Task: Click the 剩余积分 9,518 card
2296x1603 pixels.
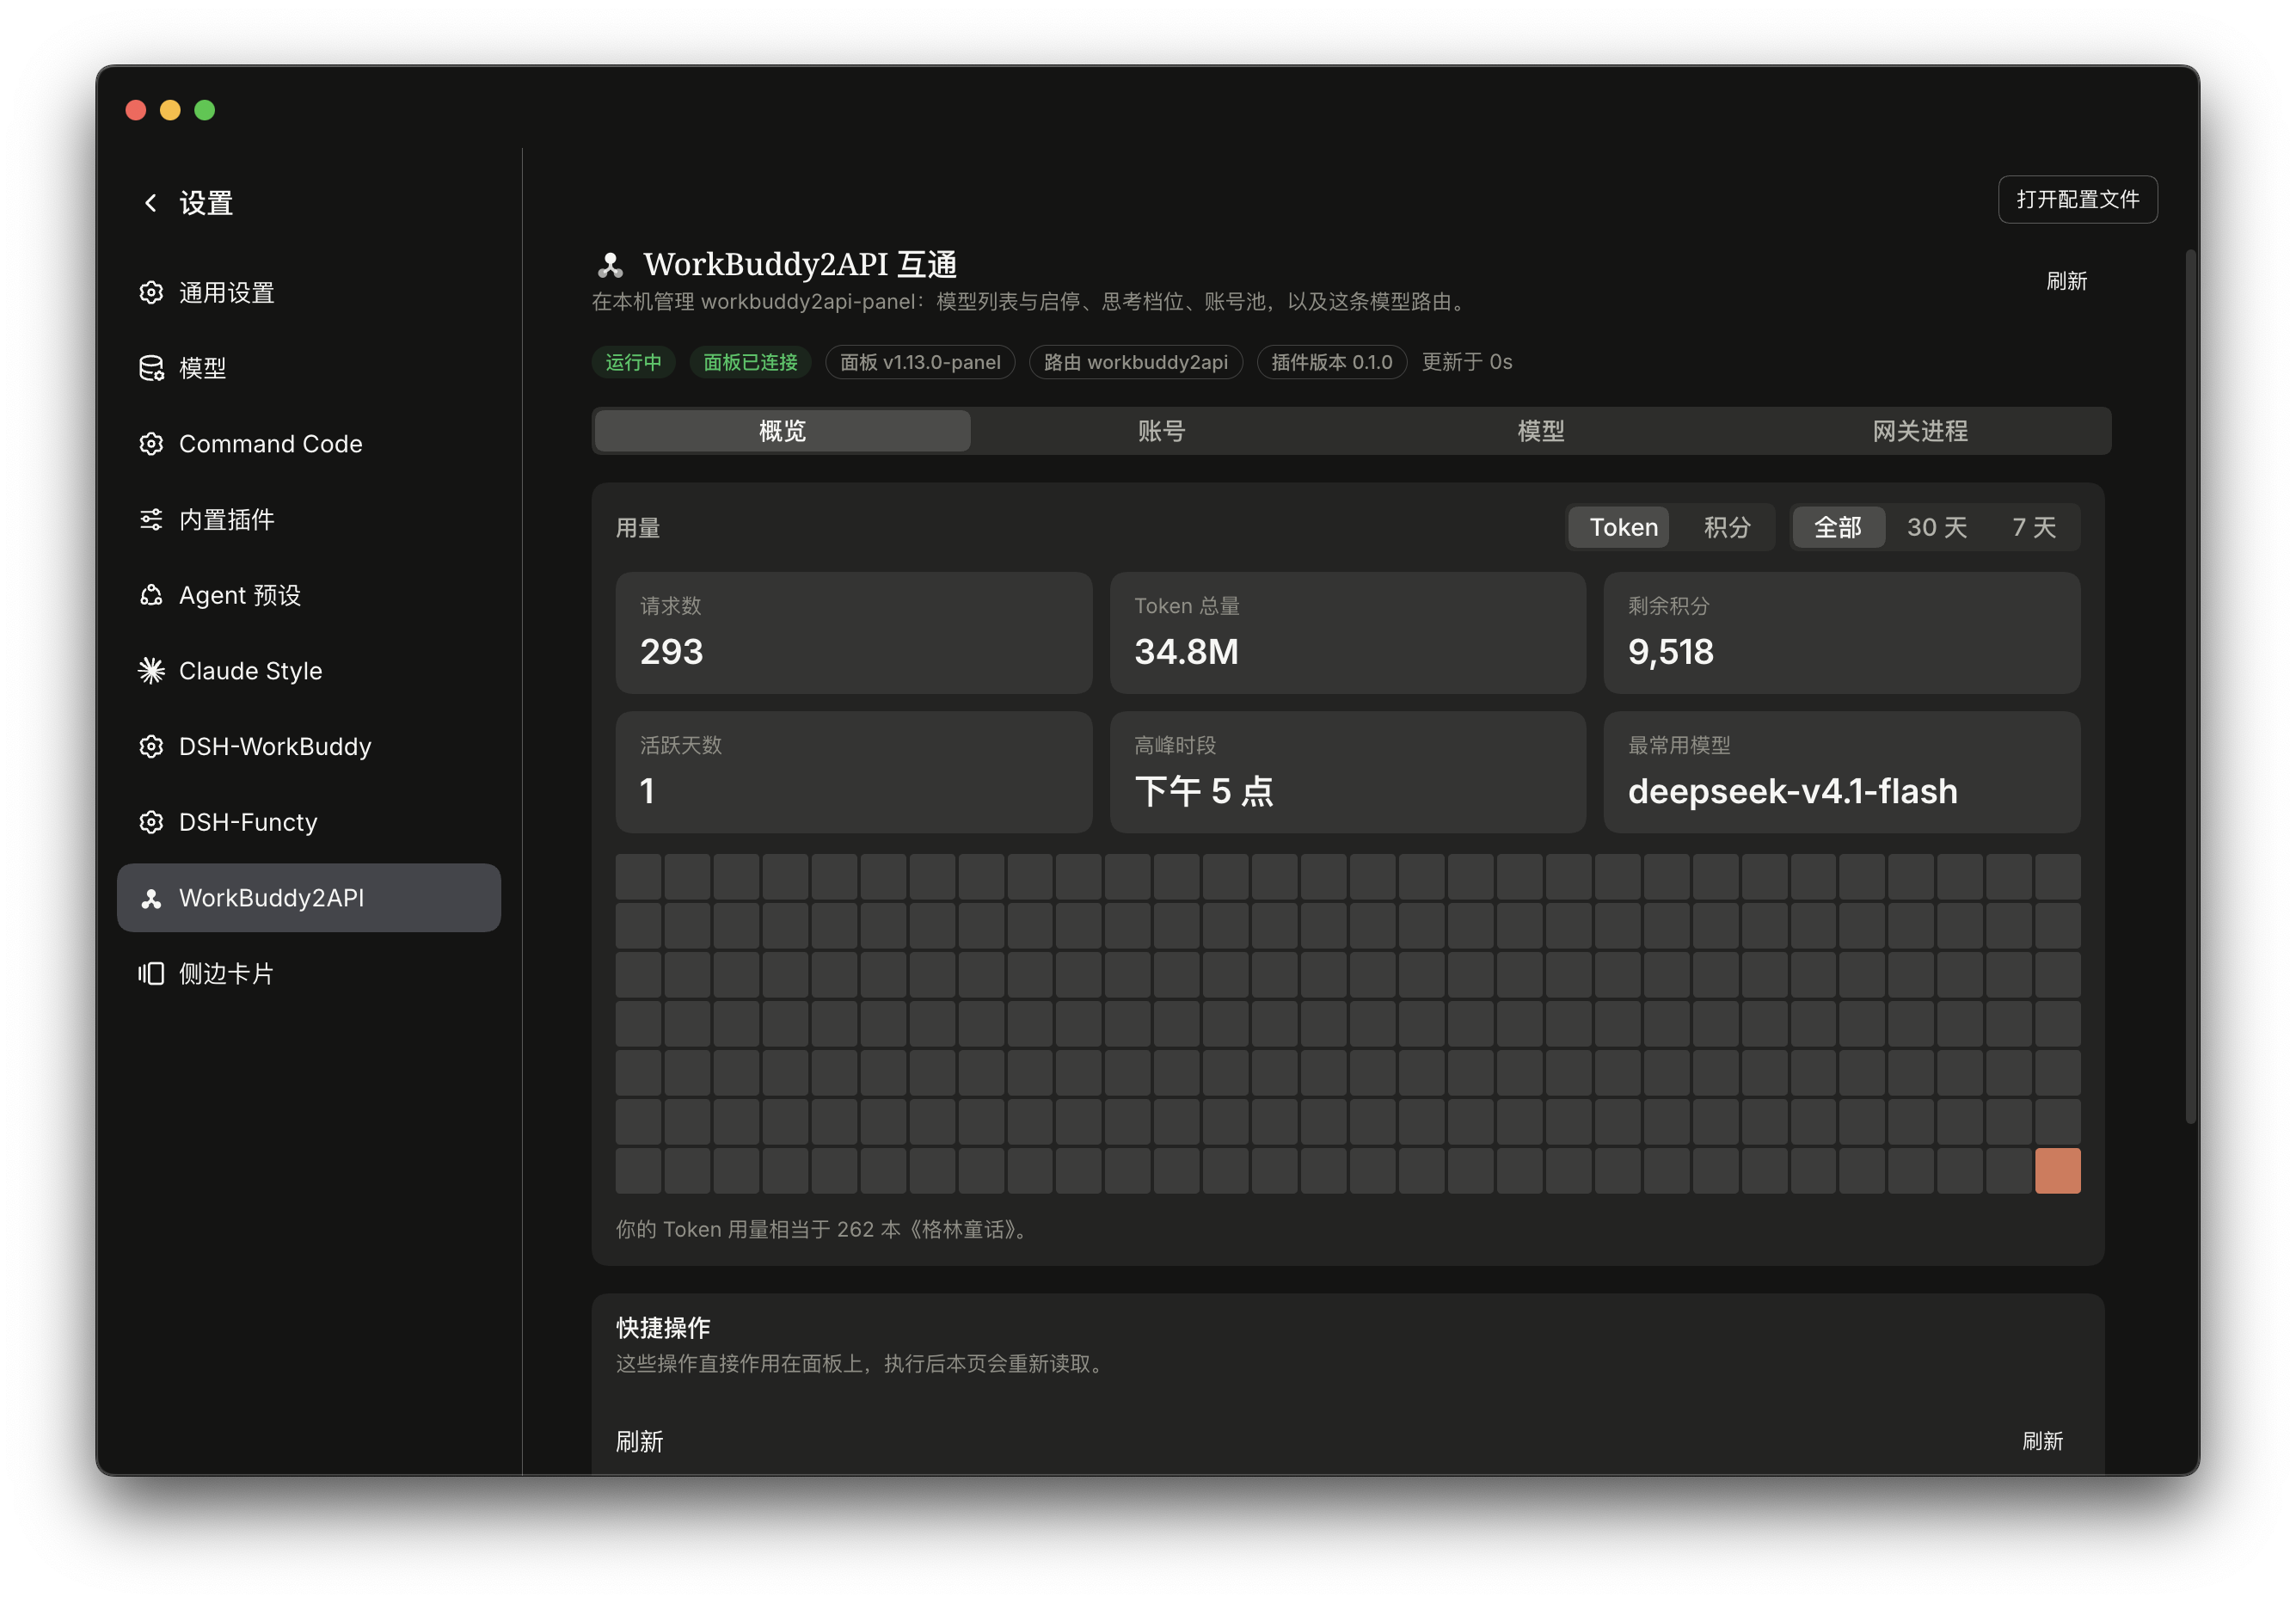Action: (1841, 632)
